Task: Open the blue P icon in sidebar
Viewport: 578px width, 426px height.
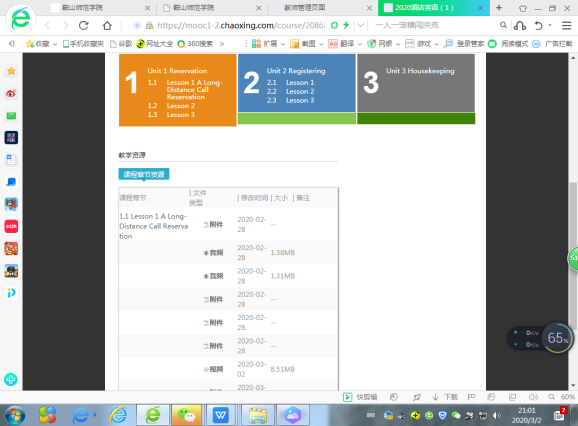Action: (11, 293)
